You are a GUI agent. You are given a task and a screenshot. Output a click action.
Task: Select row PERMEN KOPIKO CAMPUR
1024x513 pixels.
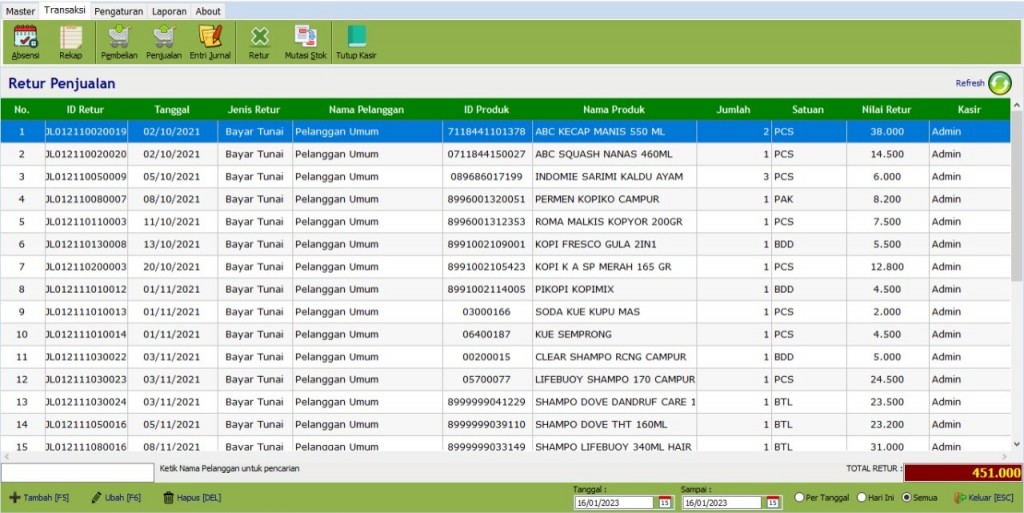click(505, 199)
